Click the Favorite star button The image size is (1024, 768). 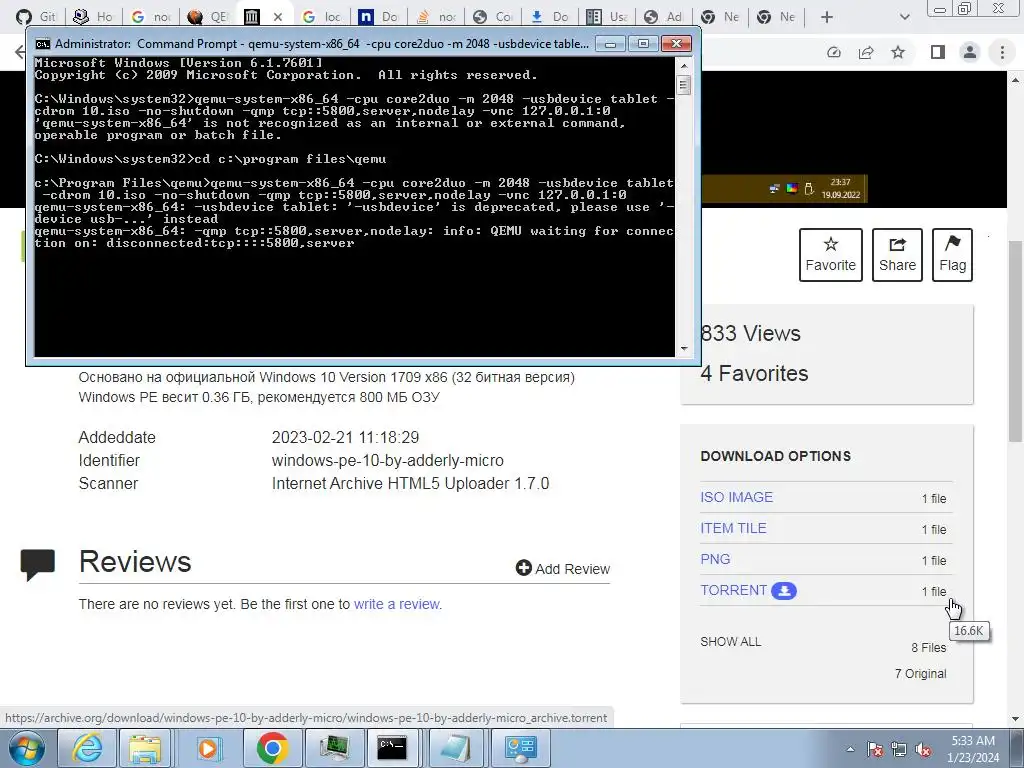831,255
